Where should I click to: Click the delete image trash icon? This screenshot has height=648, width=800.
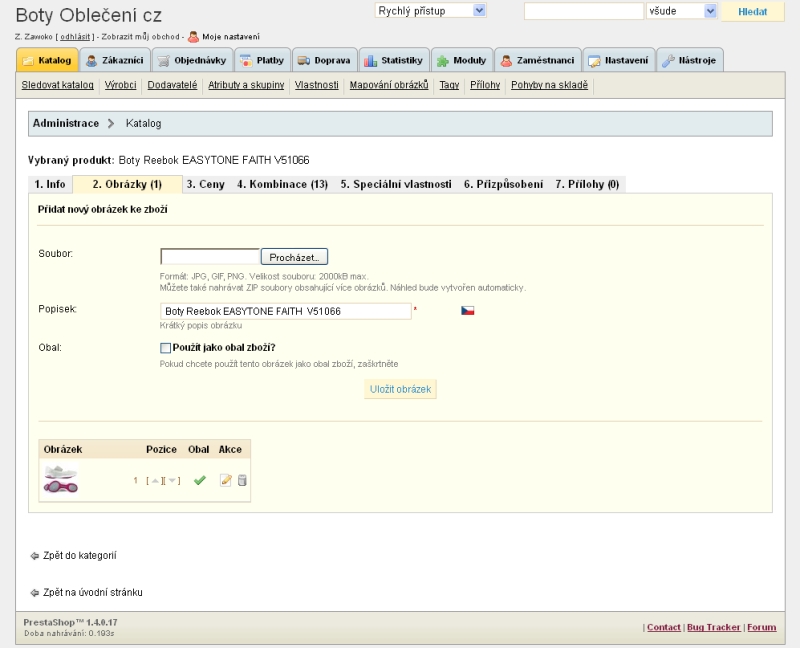coord(242,480)
